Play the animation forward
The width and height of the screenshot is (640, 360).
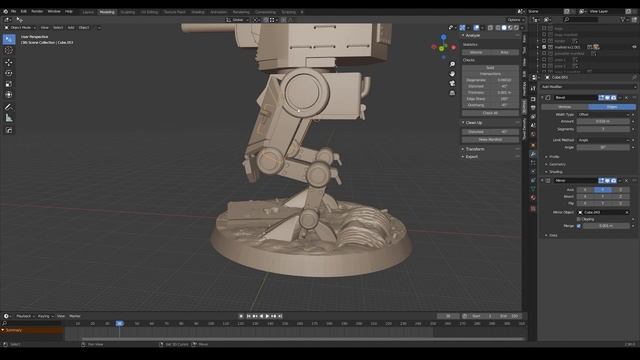coord(267,316)
